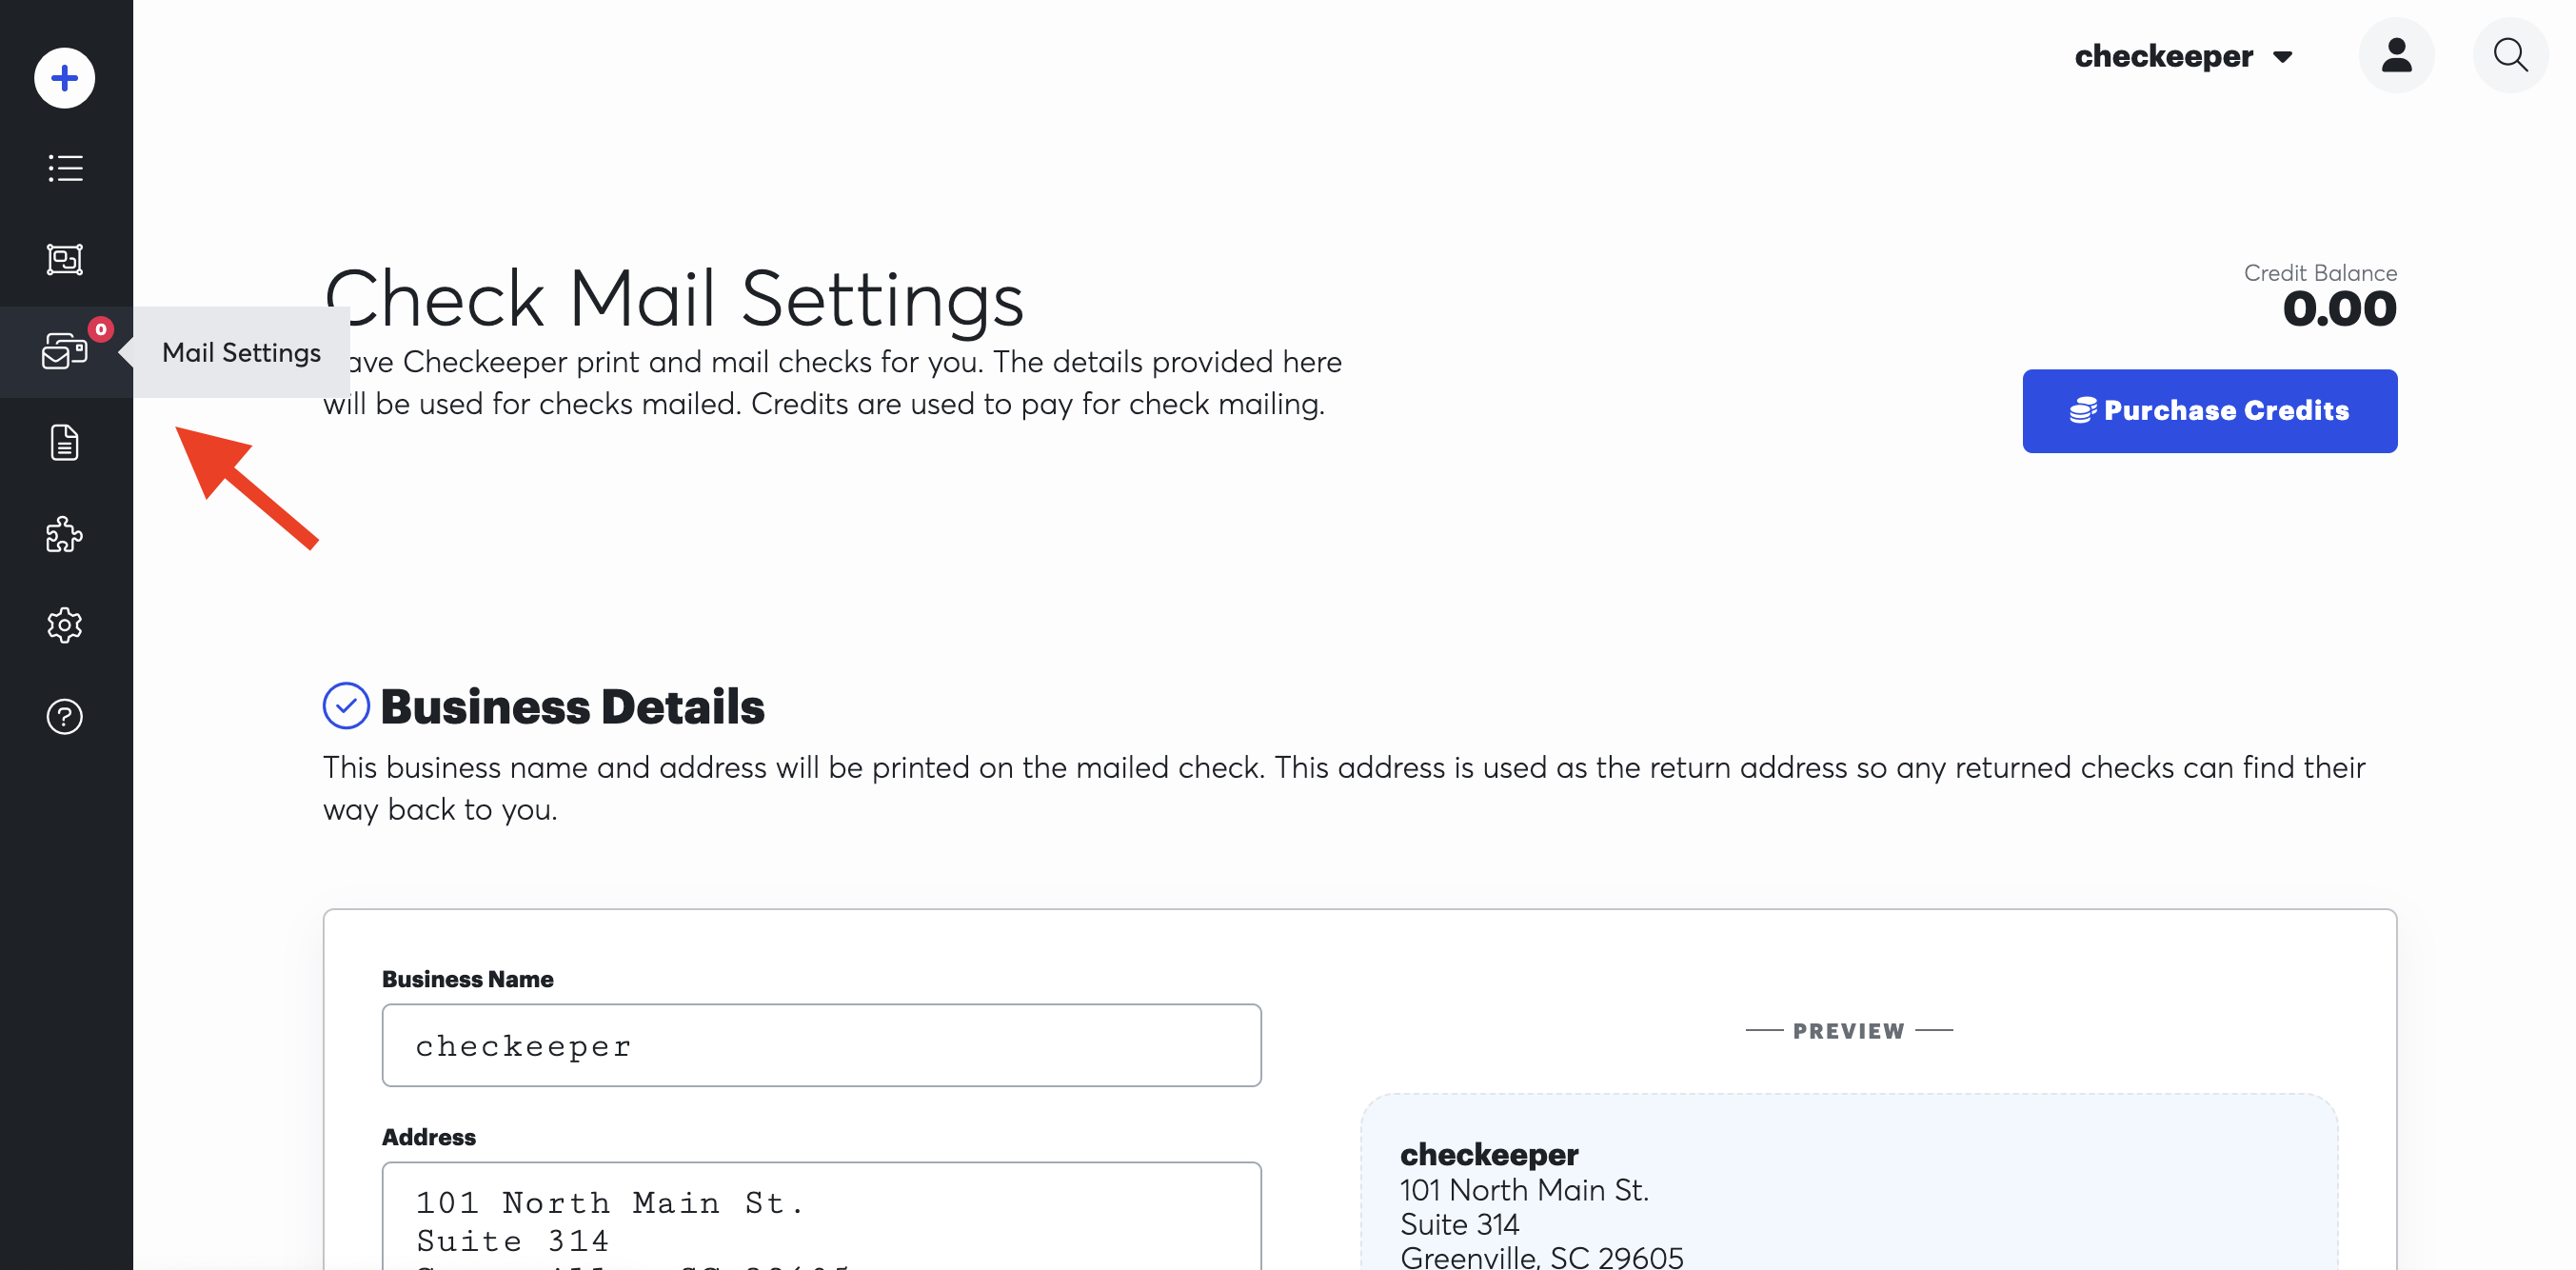Open the check template designer icon
2576x1270 pixels.
coord(65,259)
